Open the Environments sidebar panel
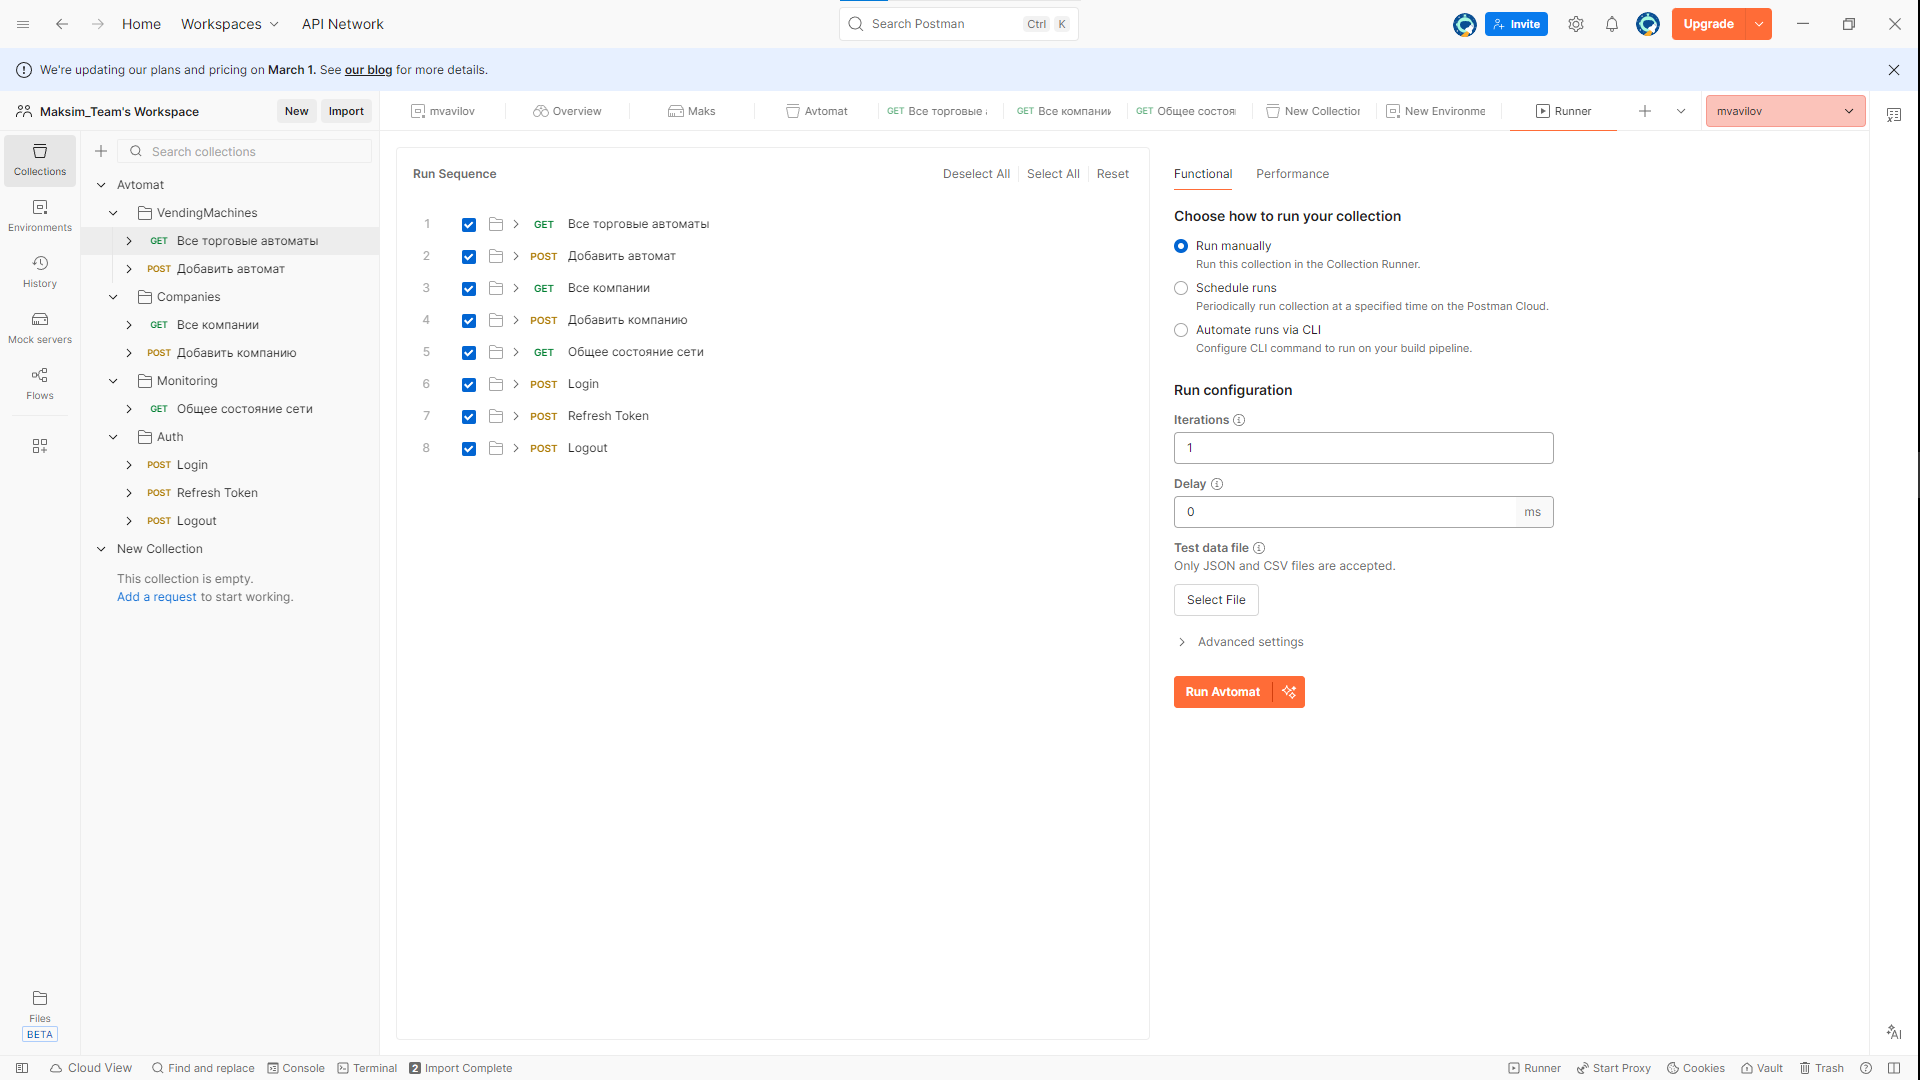 click(40, 215)
